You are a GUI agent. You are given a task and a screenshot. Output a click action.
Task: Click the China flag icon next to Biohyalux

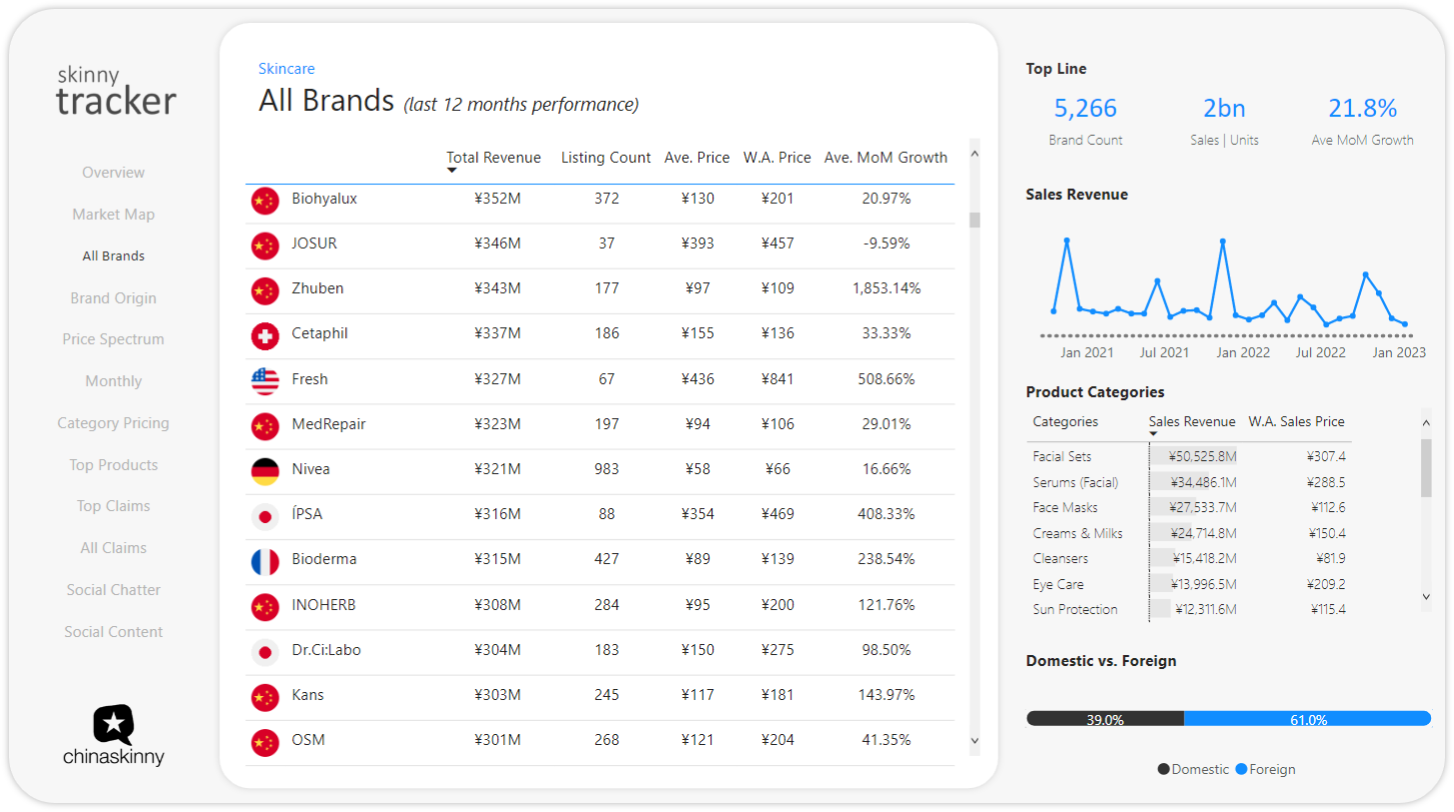265,200
